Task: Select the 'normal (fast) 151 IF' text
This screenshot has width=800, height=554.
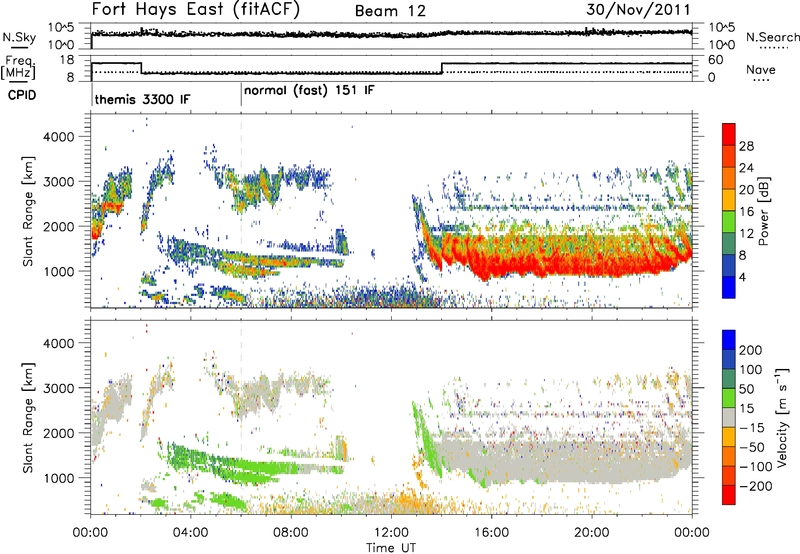Action: (309, 91)
